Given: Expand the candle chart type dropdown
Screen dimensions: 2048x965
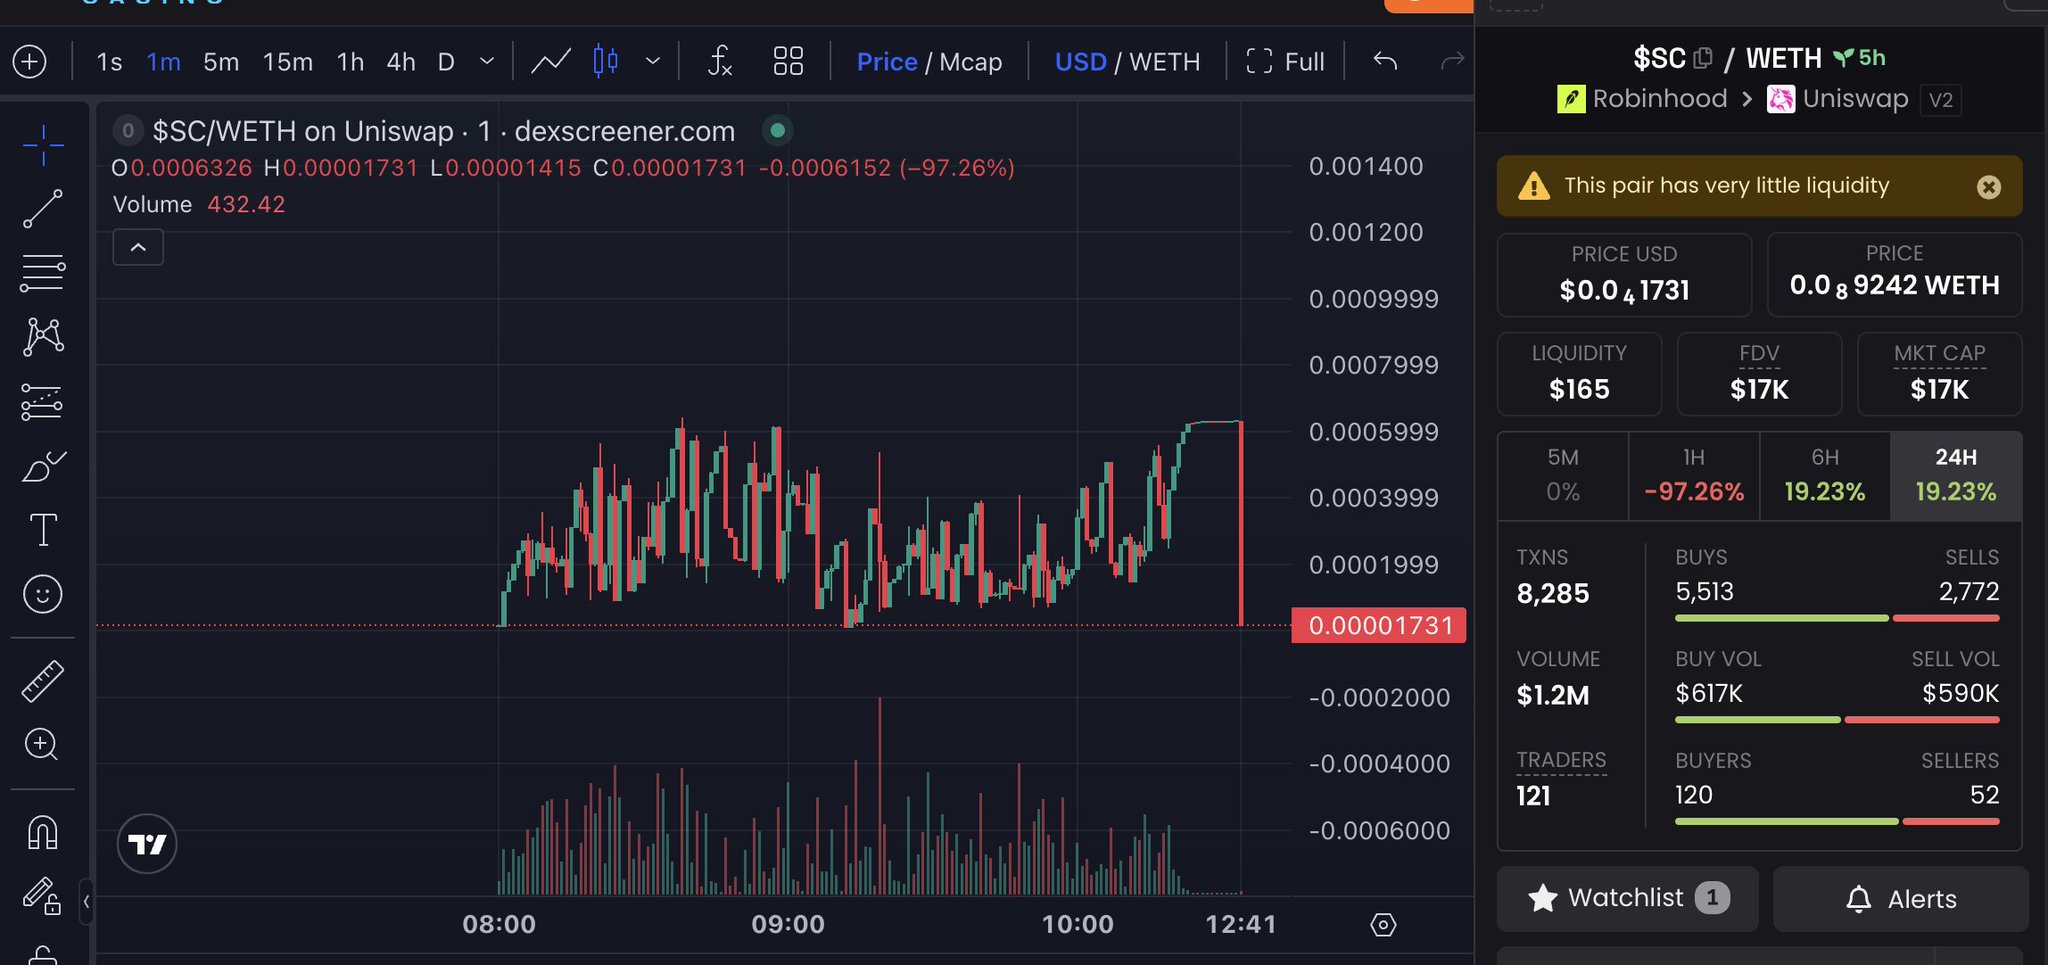Looking at the screenshot, I should pos(653,62).
